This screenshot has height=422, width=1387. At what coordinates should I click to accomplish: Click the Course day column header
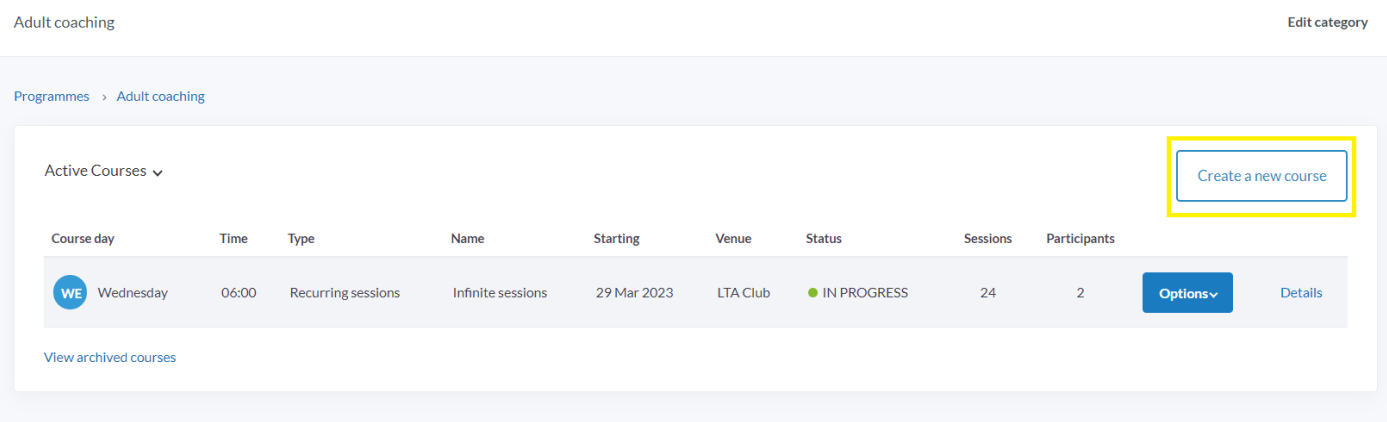[83, 239]
